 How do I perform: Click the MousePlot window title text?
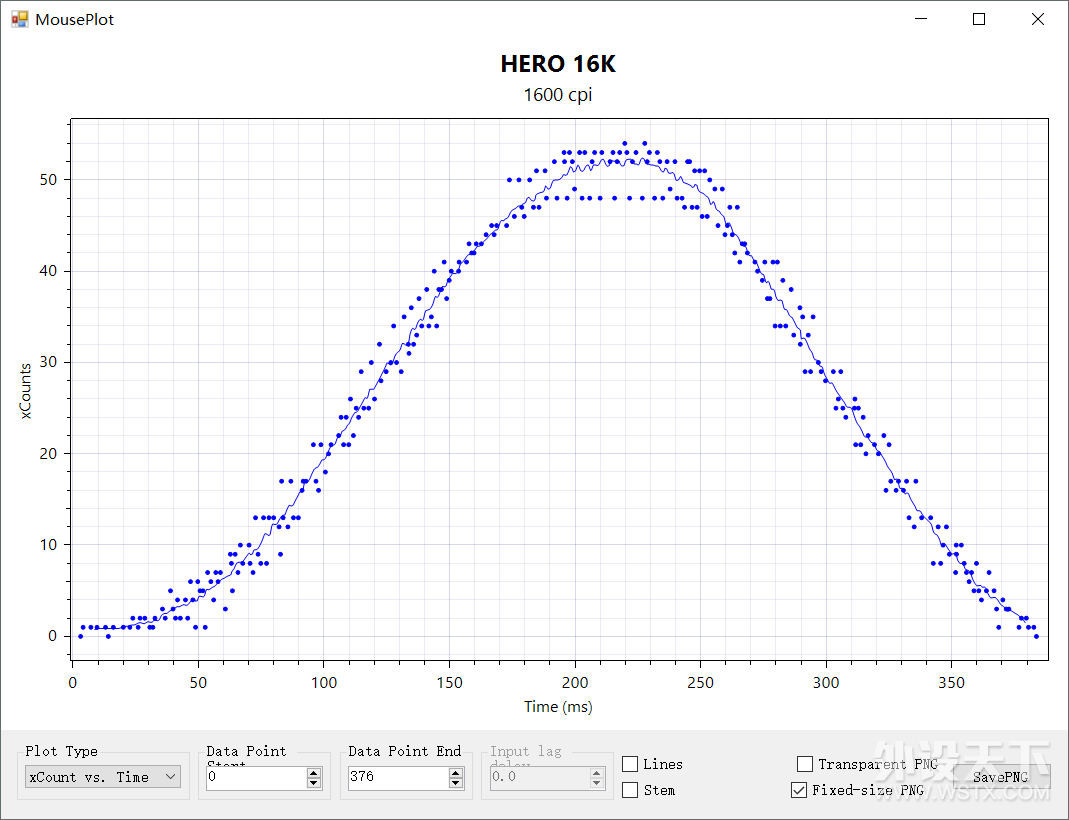[x=74, y=20]
